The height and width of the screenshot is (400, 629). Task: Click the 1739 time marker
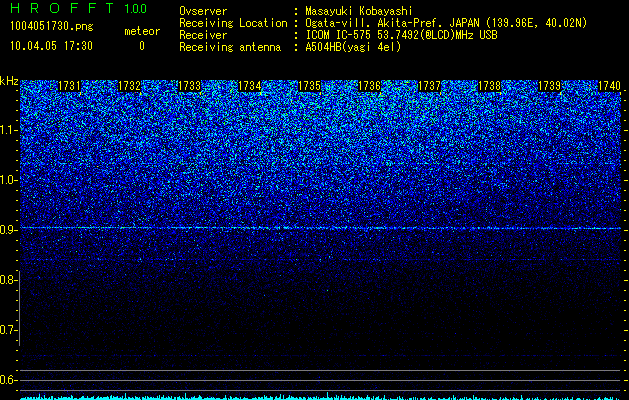549,86
